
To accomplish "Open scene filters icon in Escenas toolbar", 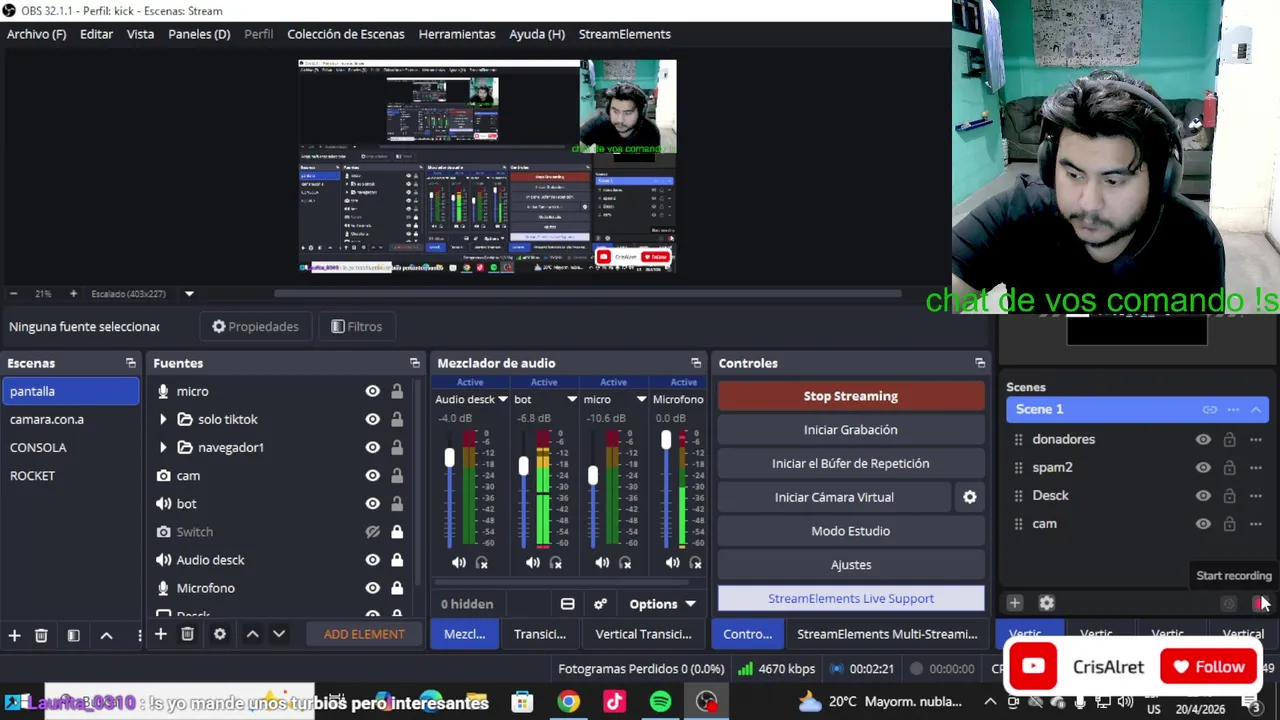I will 73,635.
